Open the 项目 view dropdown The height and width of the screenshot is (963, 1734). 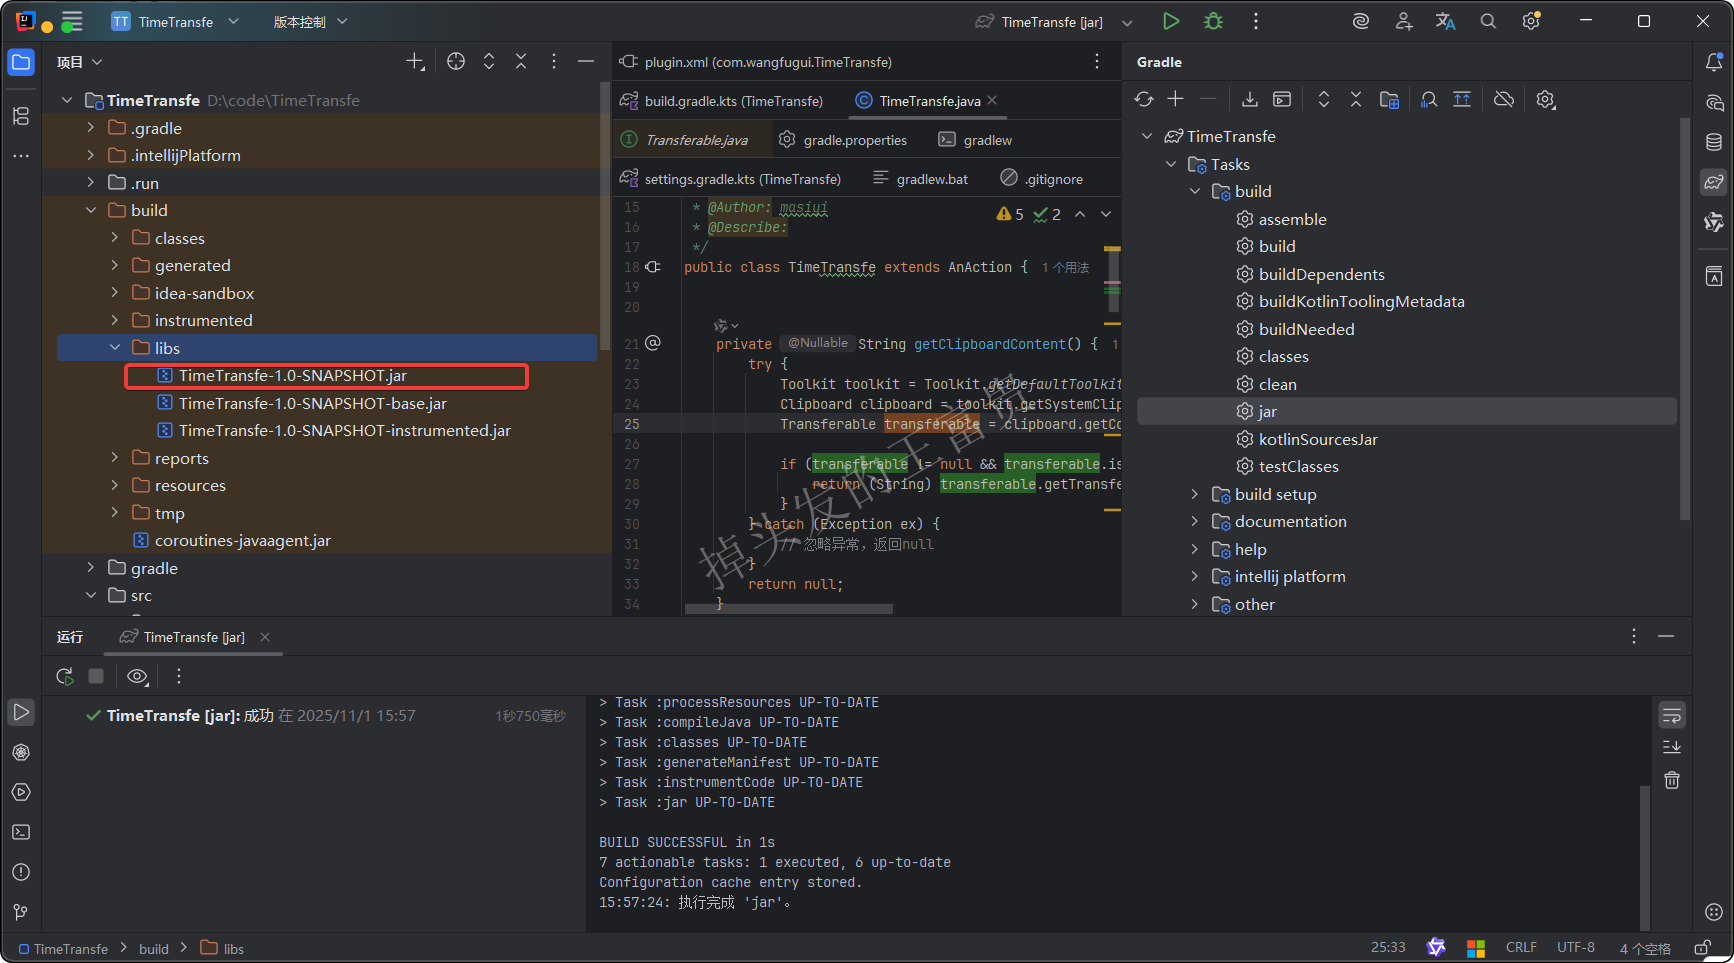click(80, 62)
